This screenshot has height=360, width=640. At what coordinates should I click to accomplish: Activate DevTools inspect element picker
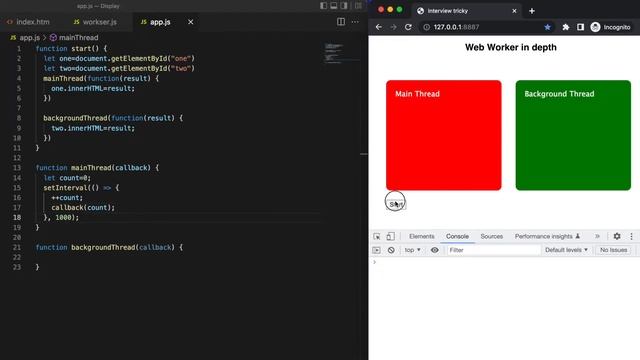[377, 236]
